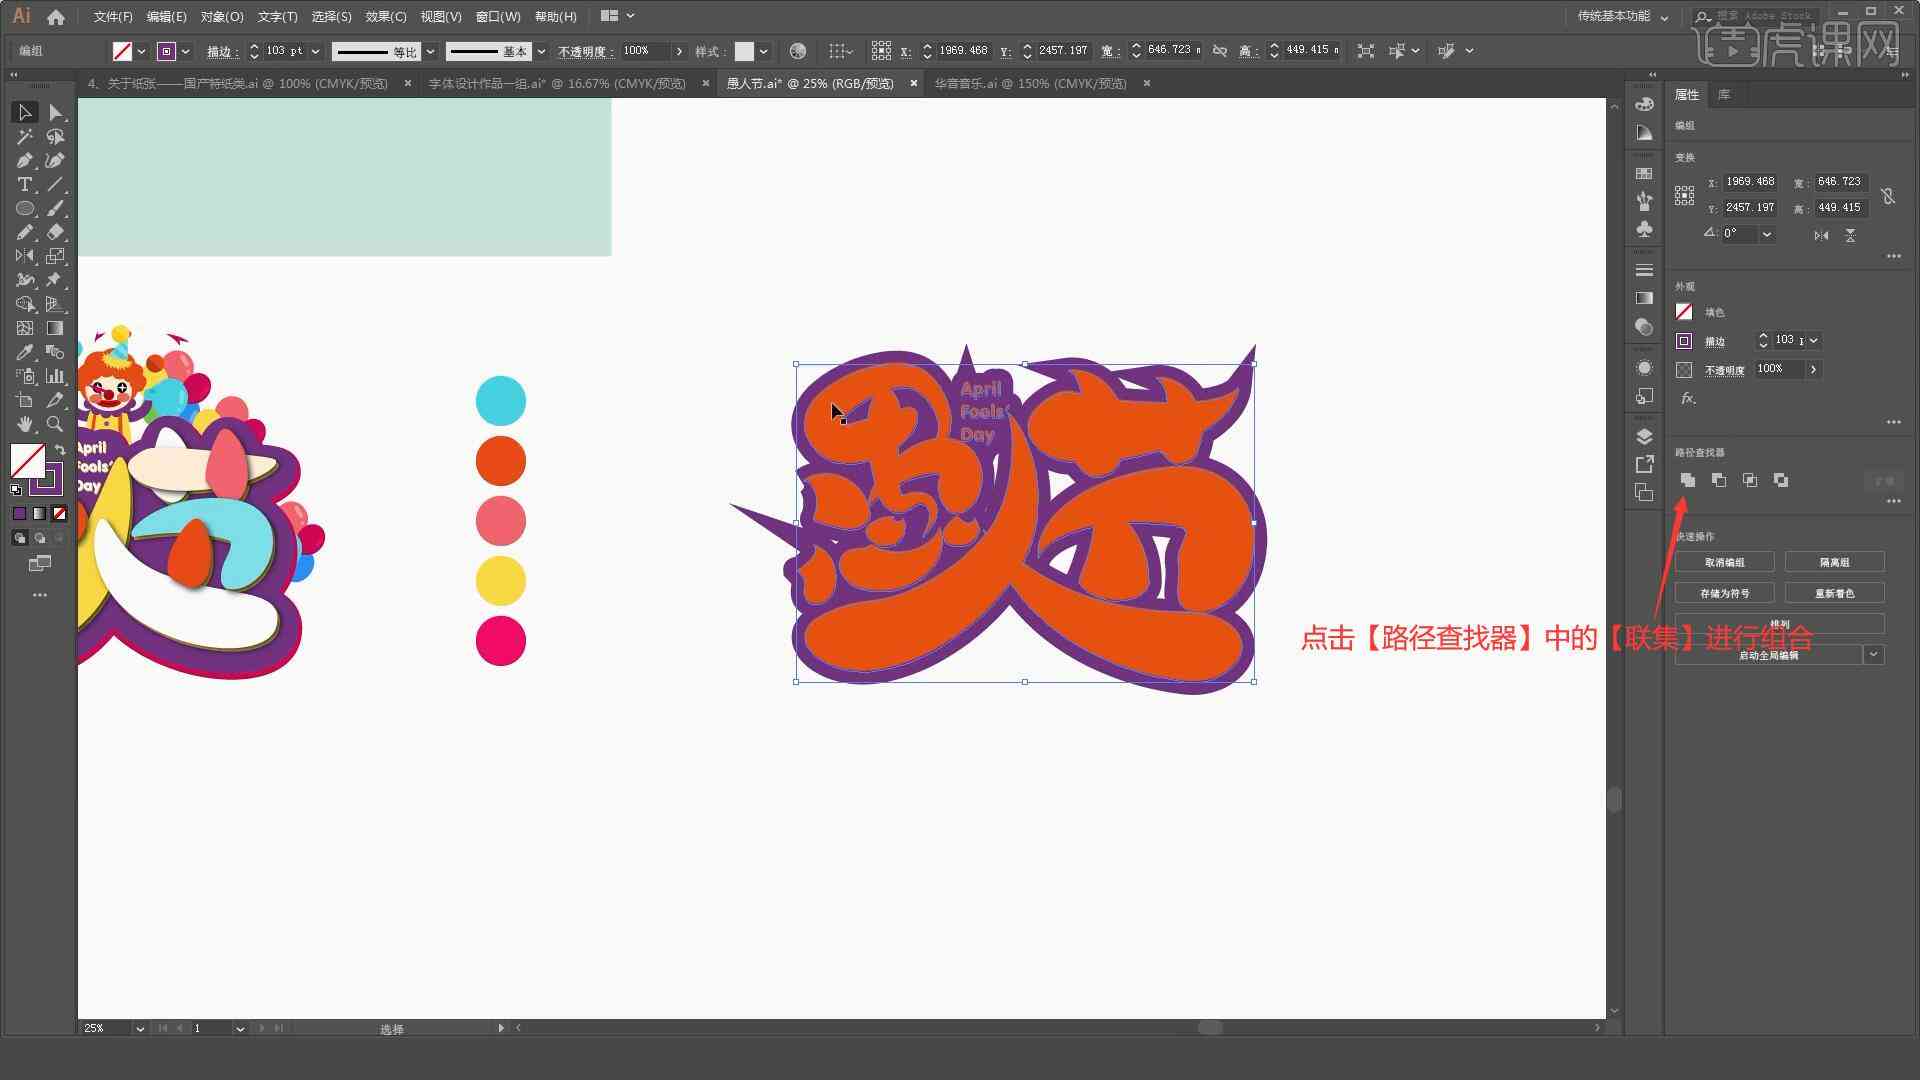Select the Gradient tool

[x=56, y=329]
